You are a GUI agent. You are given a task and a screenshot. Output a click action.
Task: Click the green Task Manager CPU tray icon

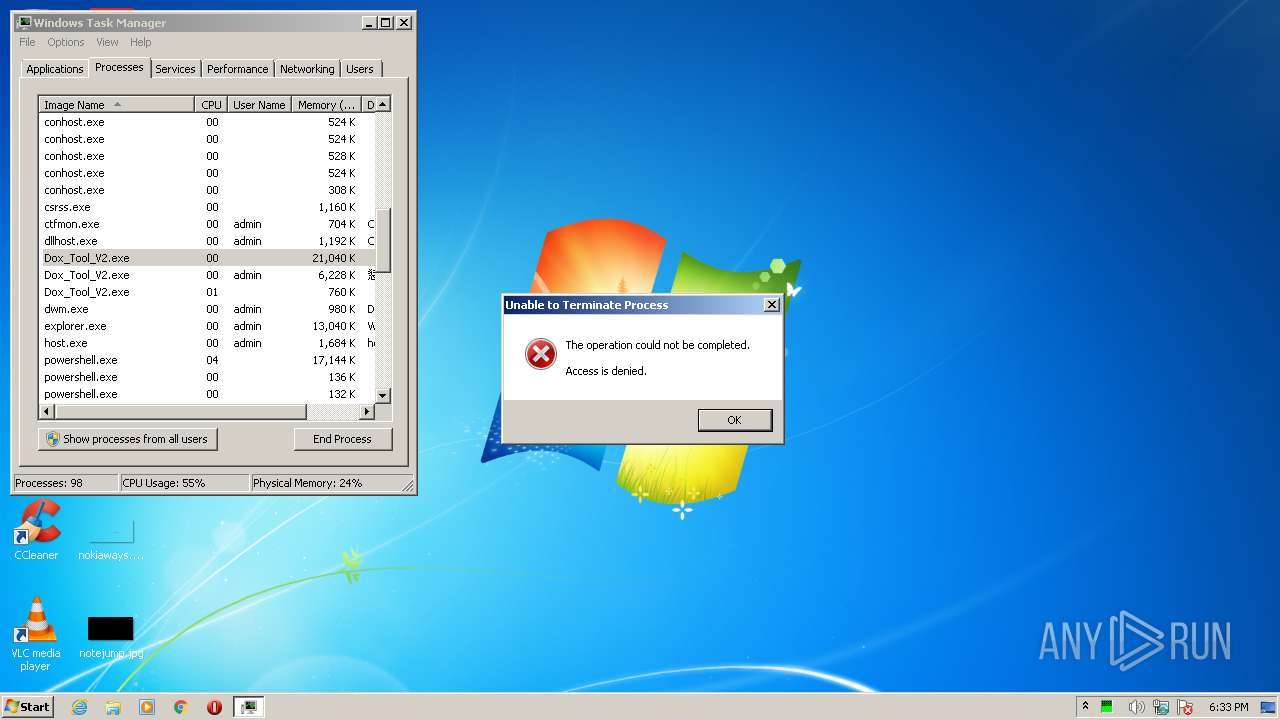coord(1108,707)
